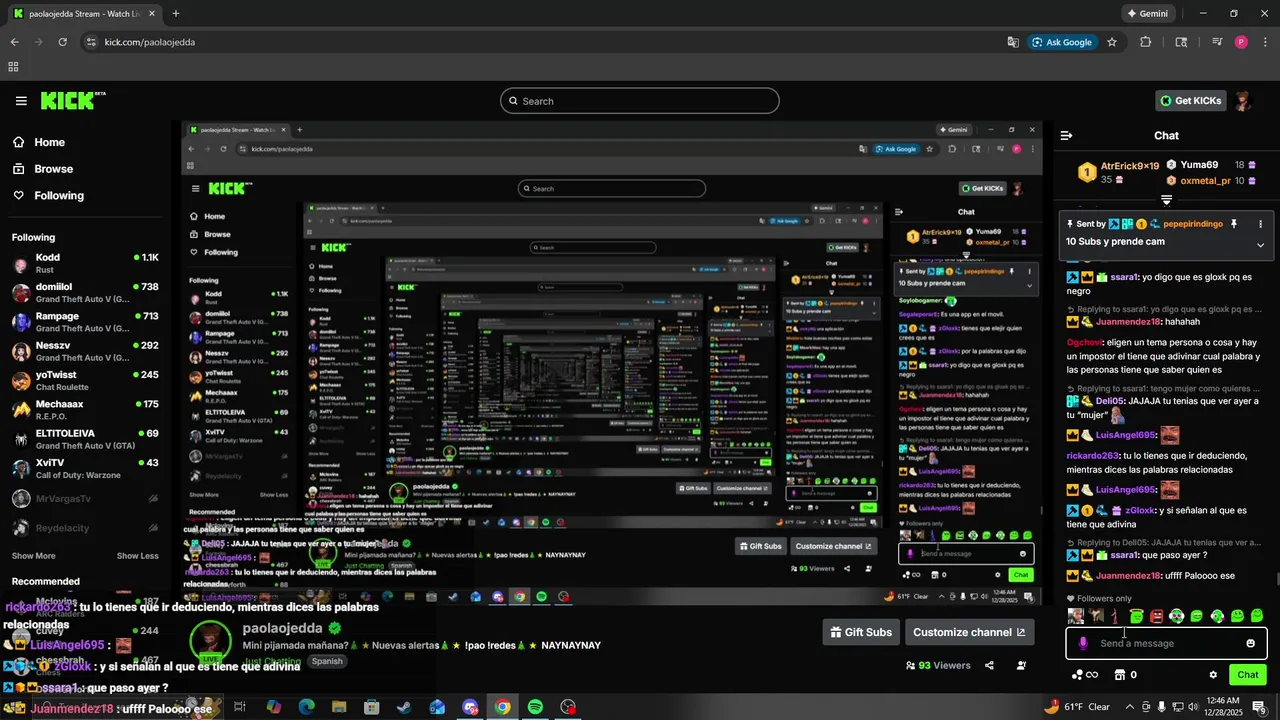Go back to previous page
The height and width of the screenshot is (720, 1280).
[14, 42]
